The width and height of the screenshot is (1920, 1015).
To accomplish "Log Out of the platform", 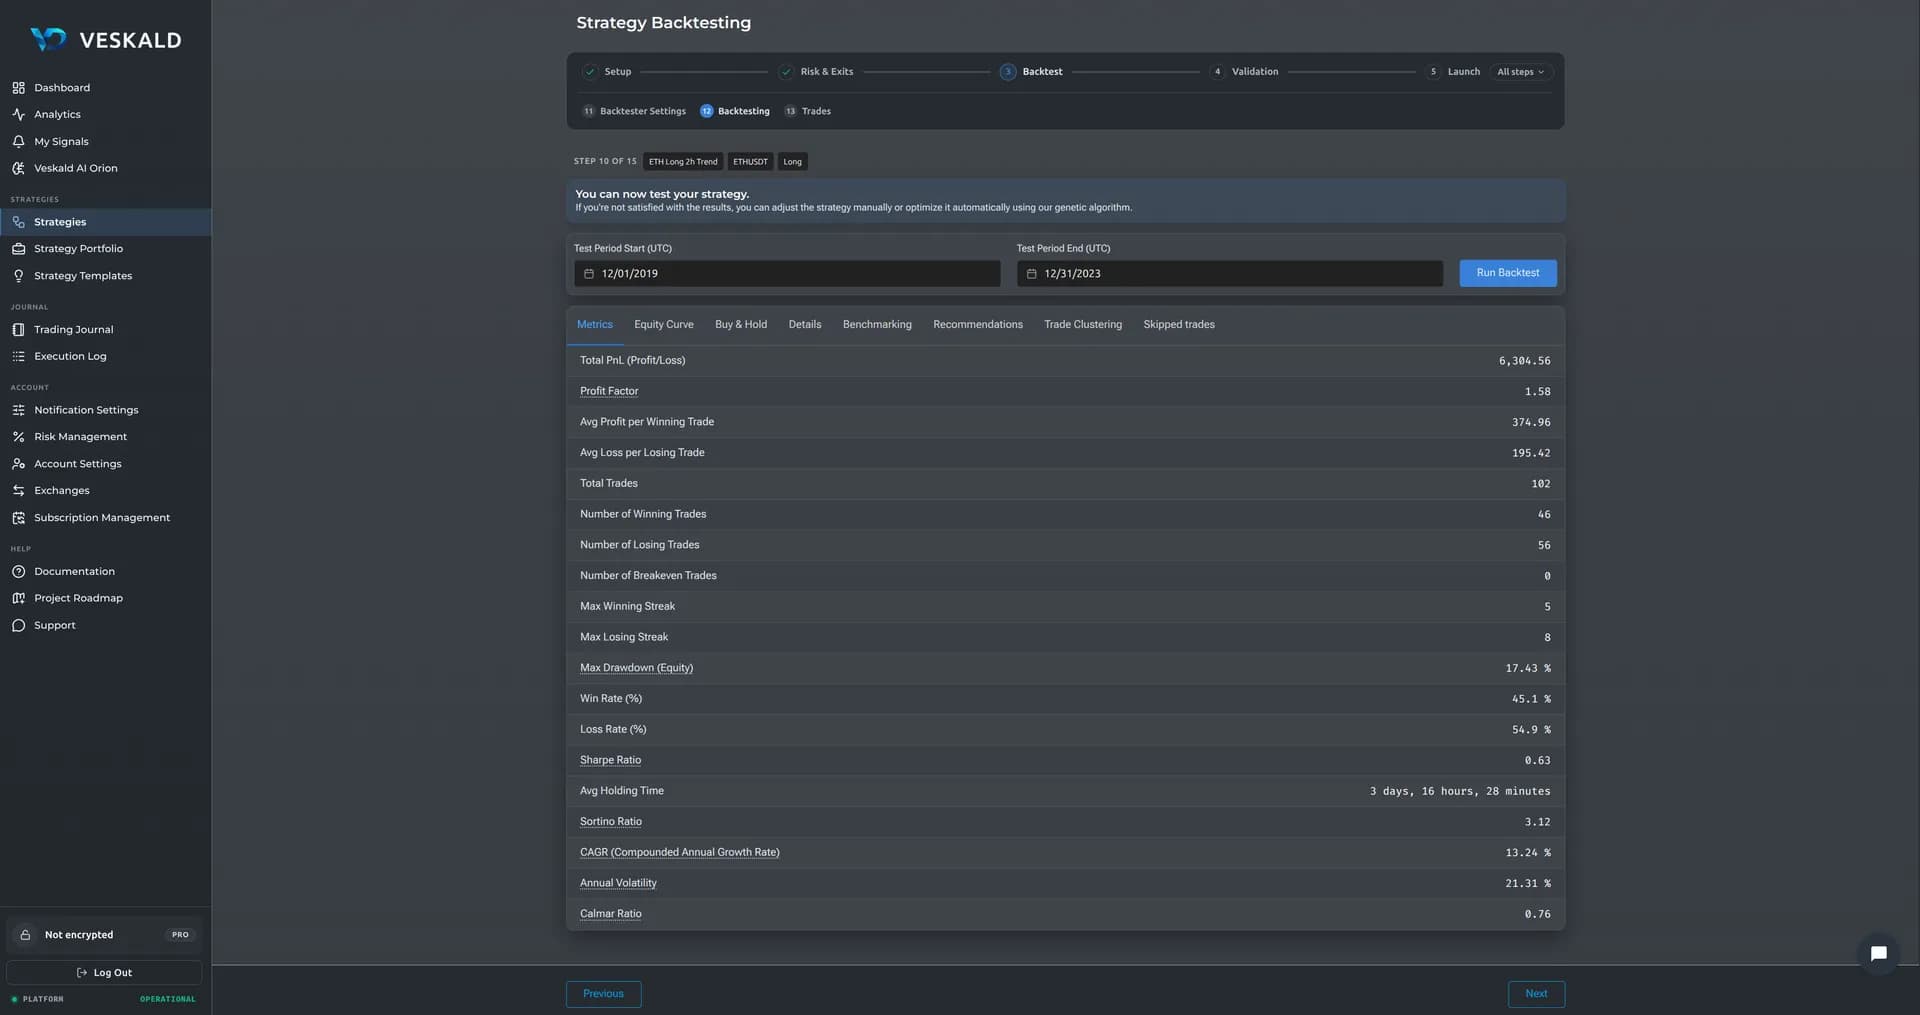I will coord(104,973).
